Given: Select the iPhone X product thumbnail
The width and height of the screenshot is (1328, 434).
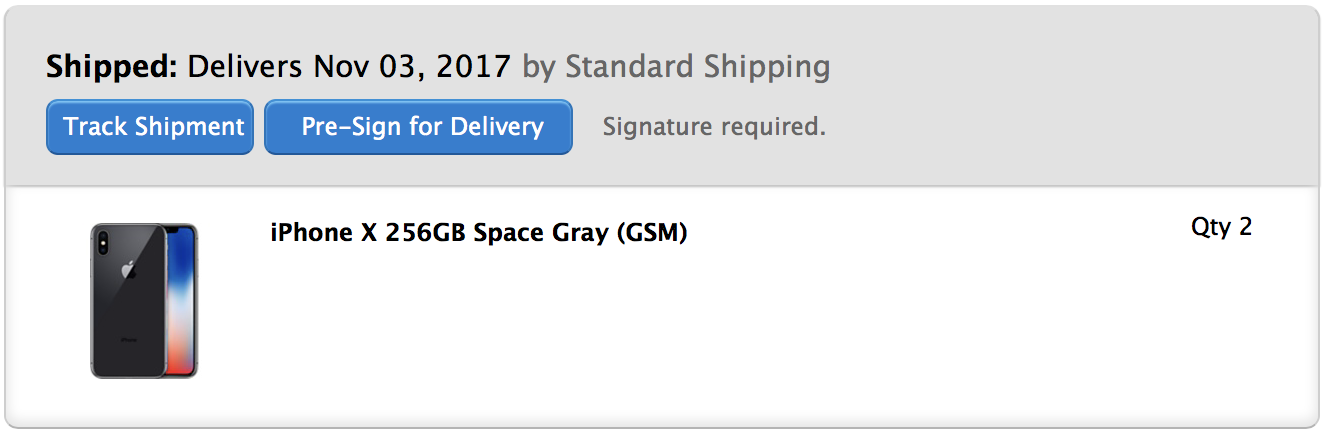Looking at the screenshot, I should pos(144,300).
